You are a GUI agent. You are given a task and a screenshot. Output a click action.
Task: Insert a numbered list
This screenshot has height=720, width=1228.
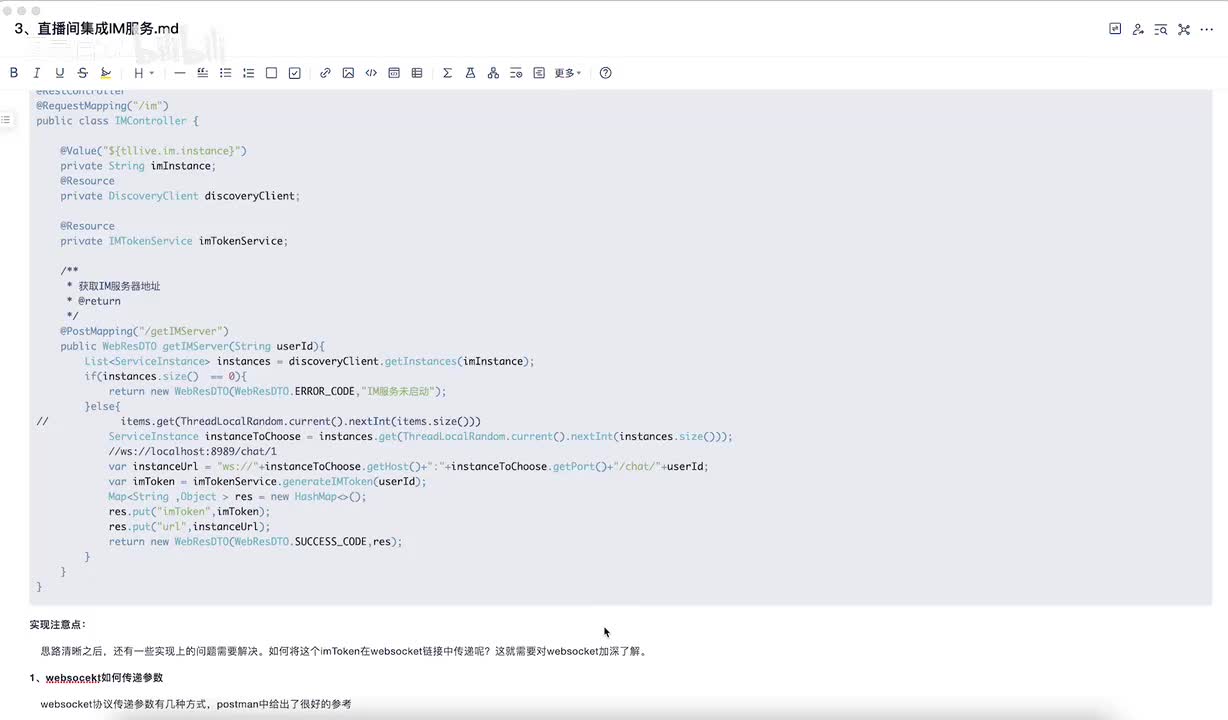(249, 73)
